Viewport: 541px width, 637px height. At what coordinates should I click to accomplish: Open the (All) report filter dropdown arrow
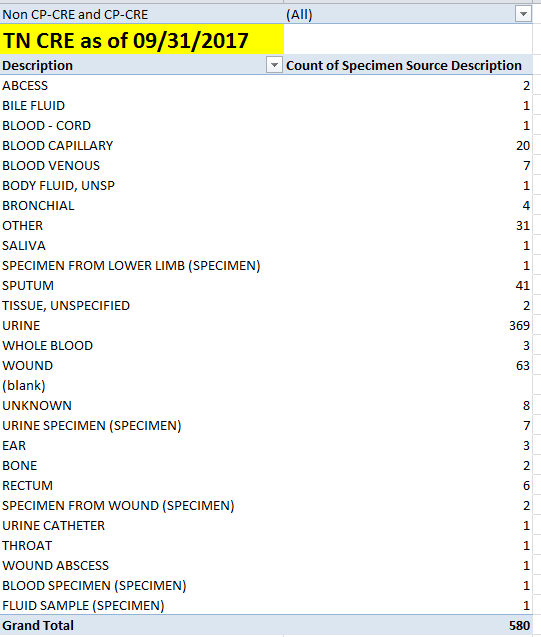pyautogui.click(x=523, y=14)
